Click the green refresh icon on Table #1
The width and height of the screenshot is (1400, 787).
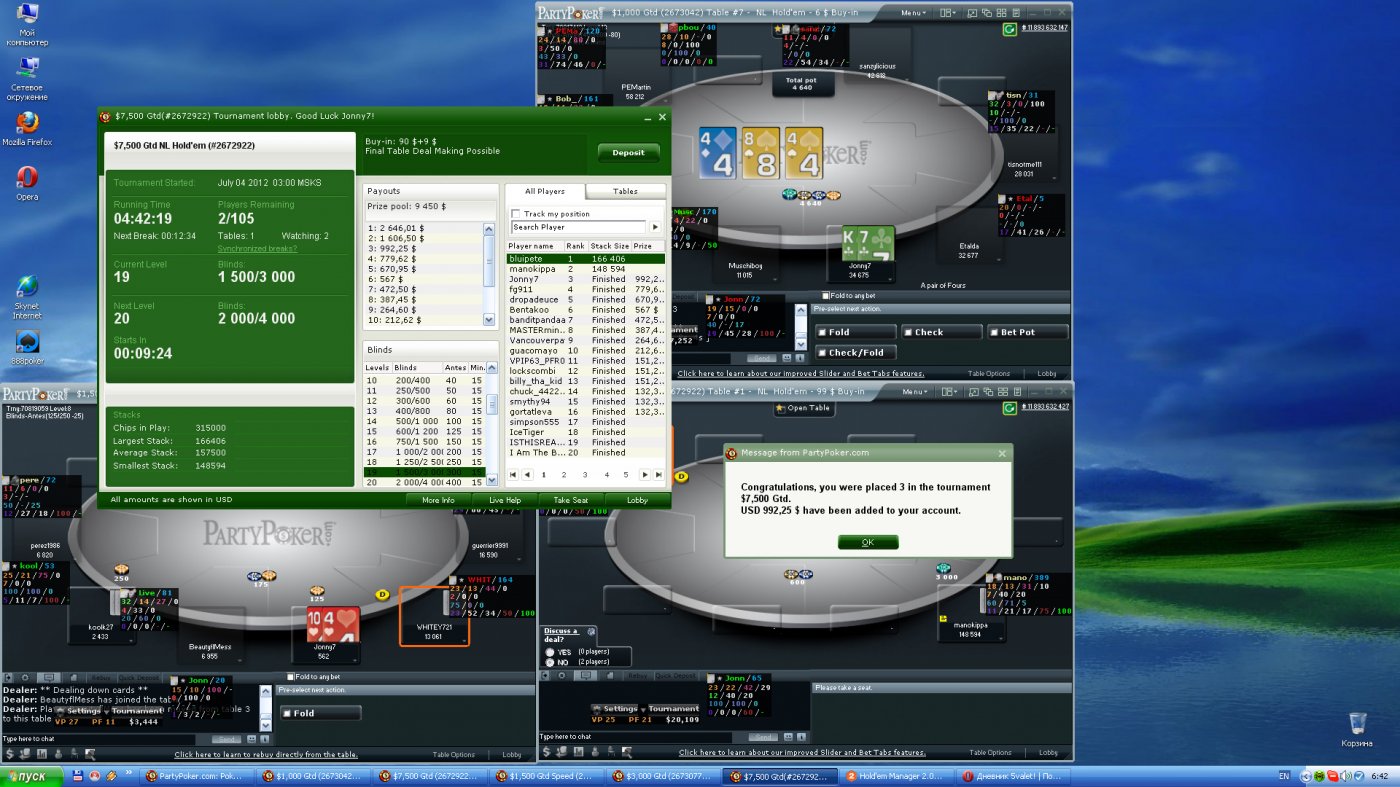tap(1009, 408)
